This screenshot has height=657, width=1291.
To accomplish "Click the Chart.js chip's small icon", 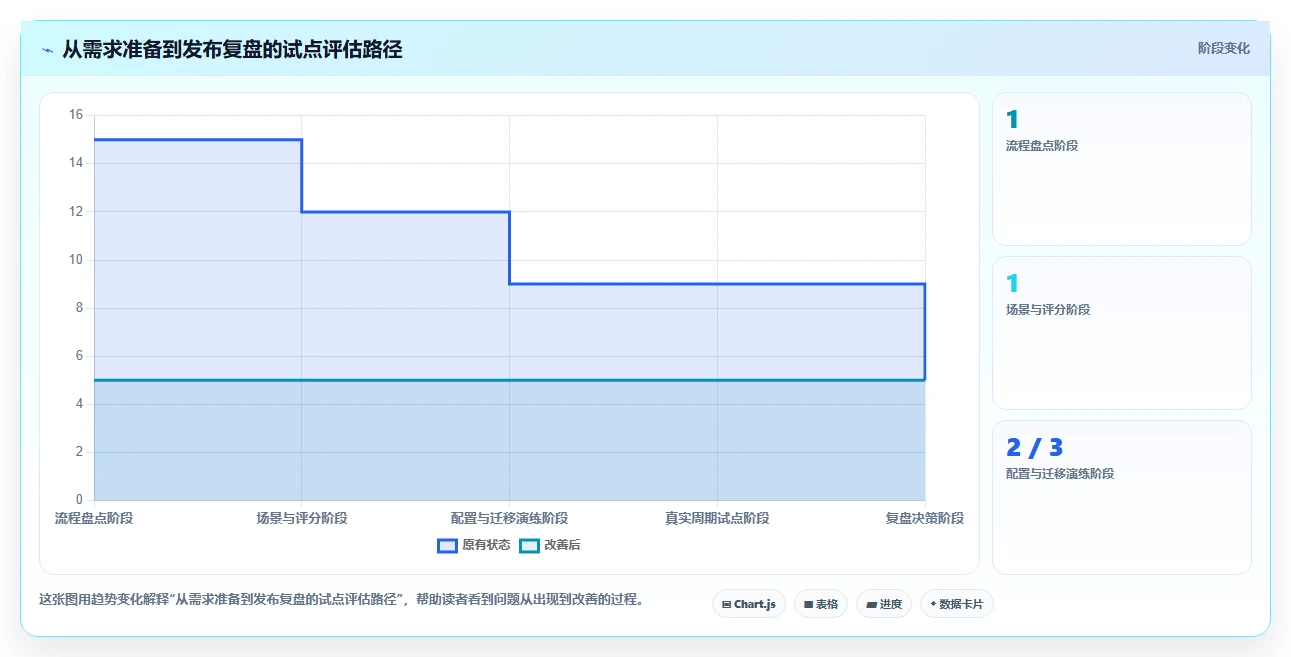I will tap(726, 604).
